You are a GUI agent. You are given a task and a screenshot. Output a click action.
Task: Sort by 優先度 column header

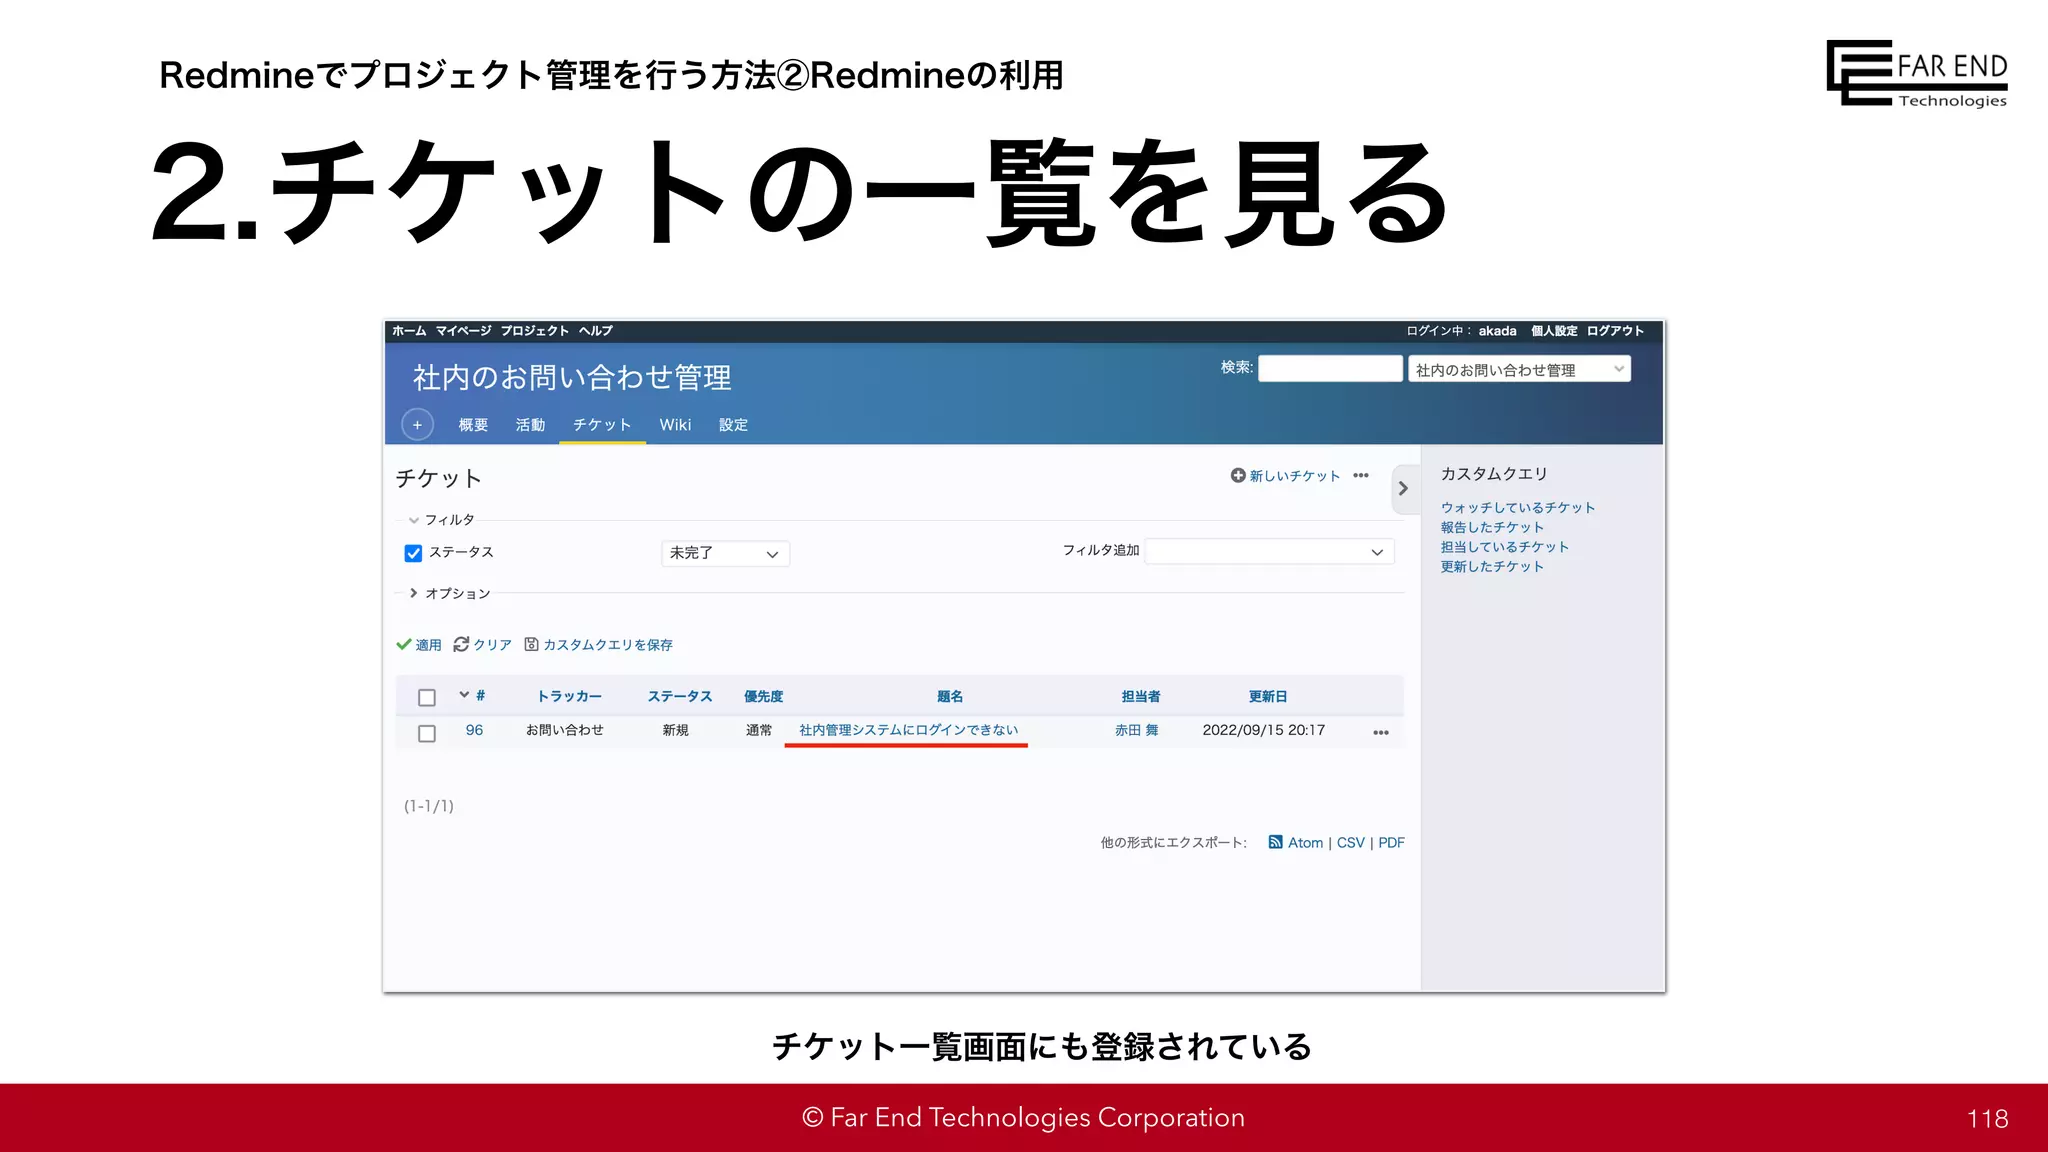[763, 696]
